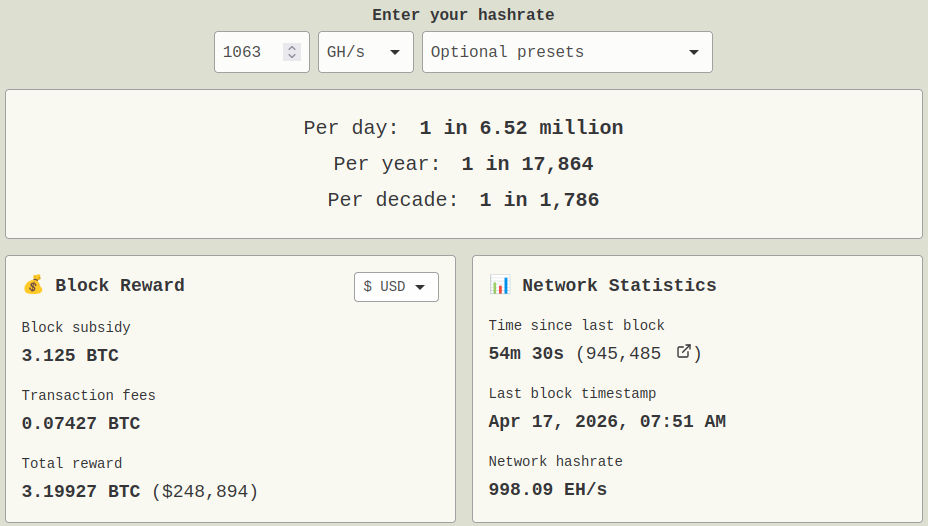Screen dimensions: 928x526
Task: Click the money bag icon beside Block Reward
Action: (x=33, y=286)
